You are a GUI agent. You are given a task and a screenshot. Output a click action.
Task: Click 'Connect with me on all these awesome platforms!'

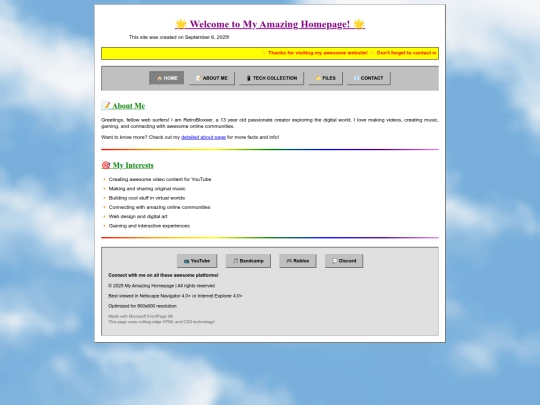coord(163,275)
